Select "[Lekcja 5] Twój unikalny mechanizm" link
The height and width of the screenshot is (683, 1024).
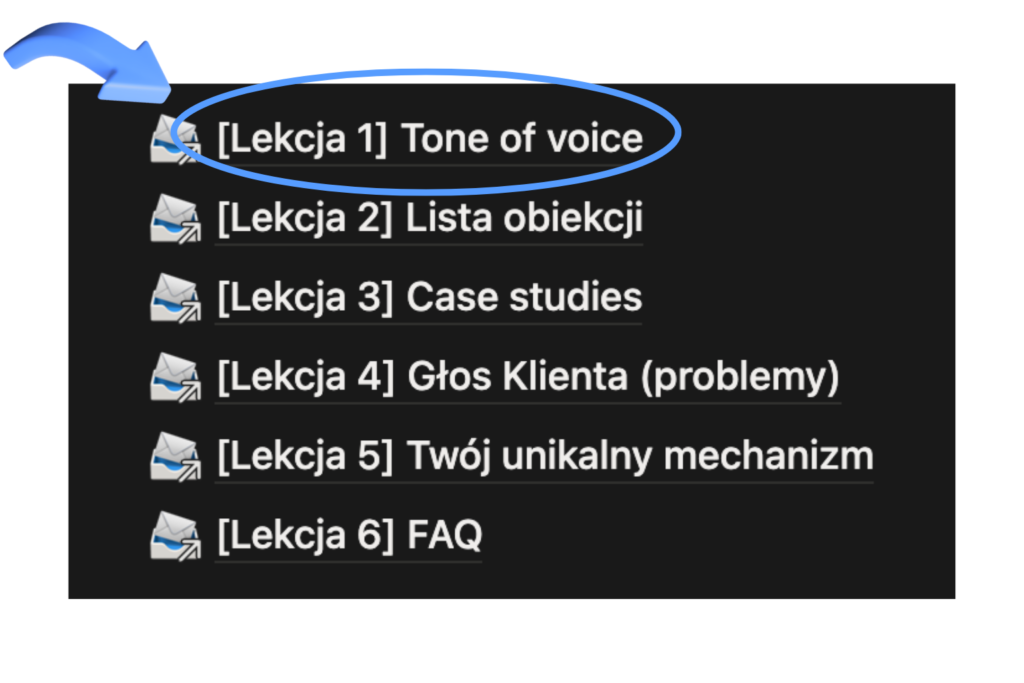[x=545, y=457]
